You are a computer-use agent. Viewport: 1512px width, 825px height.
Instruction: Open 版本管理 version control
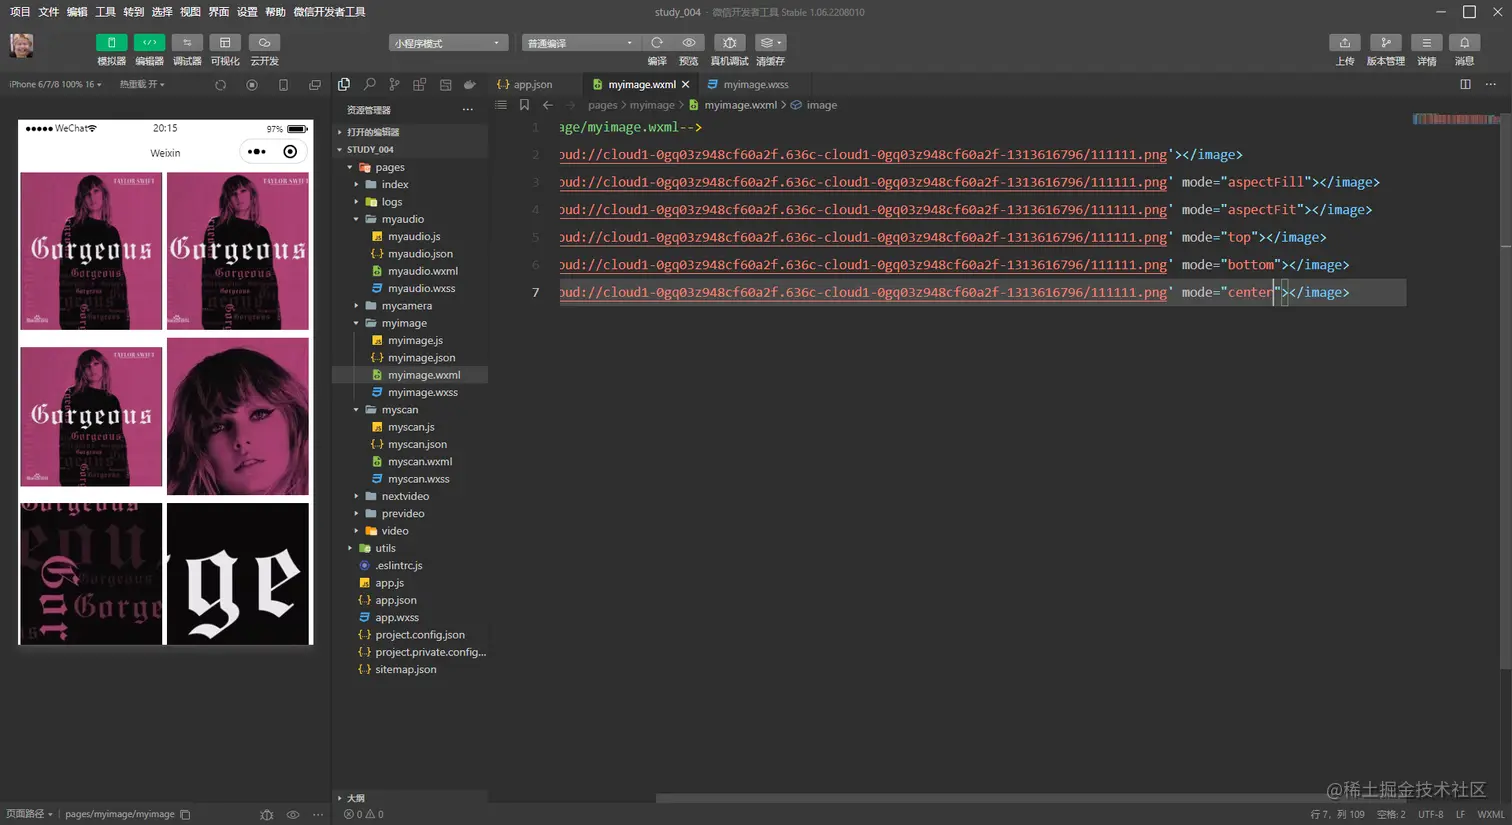(x=1385, y=43)
